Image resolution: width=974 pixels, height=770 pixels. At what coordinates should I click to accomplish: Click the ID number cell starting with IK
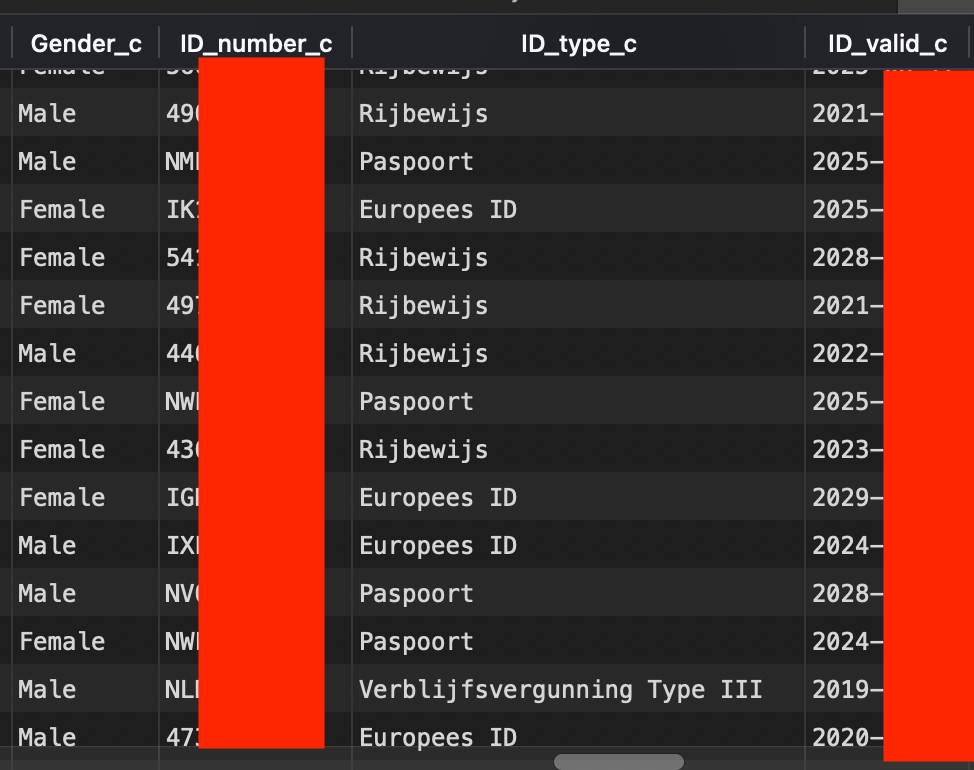tap(182, 210)
